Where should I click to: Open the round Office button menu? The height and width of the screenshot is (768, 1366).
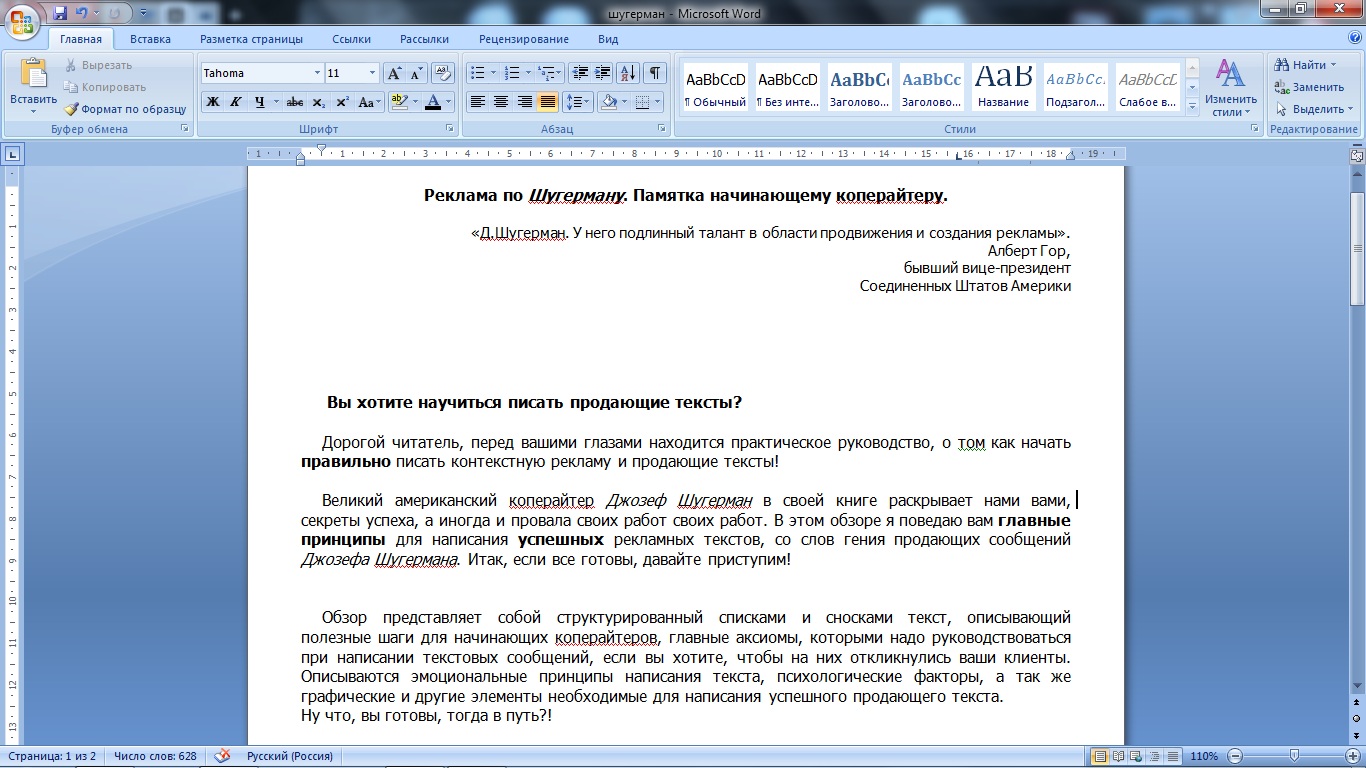[x=24, y=21]
